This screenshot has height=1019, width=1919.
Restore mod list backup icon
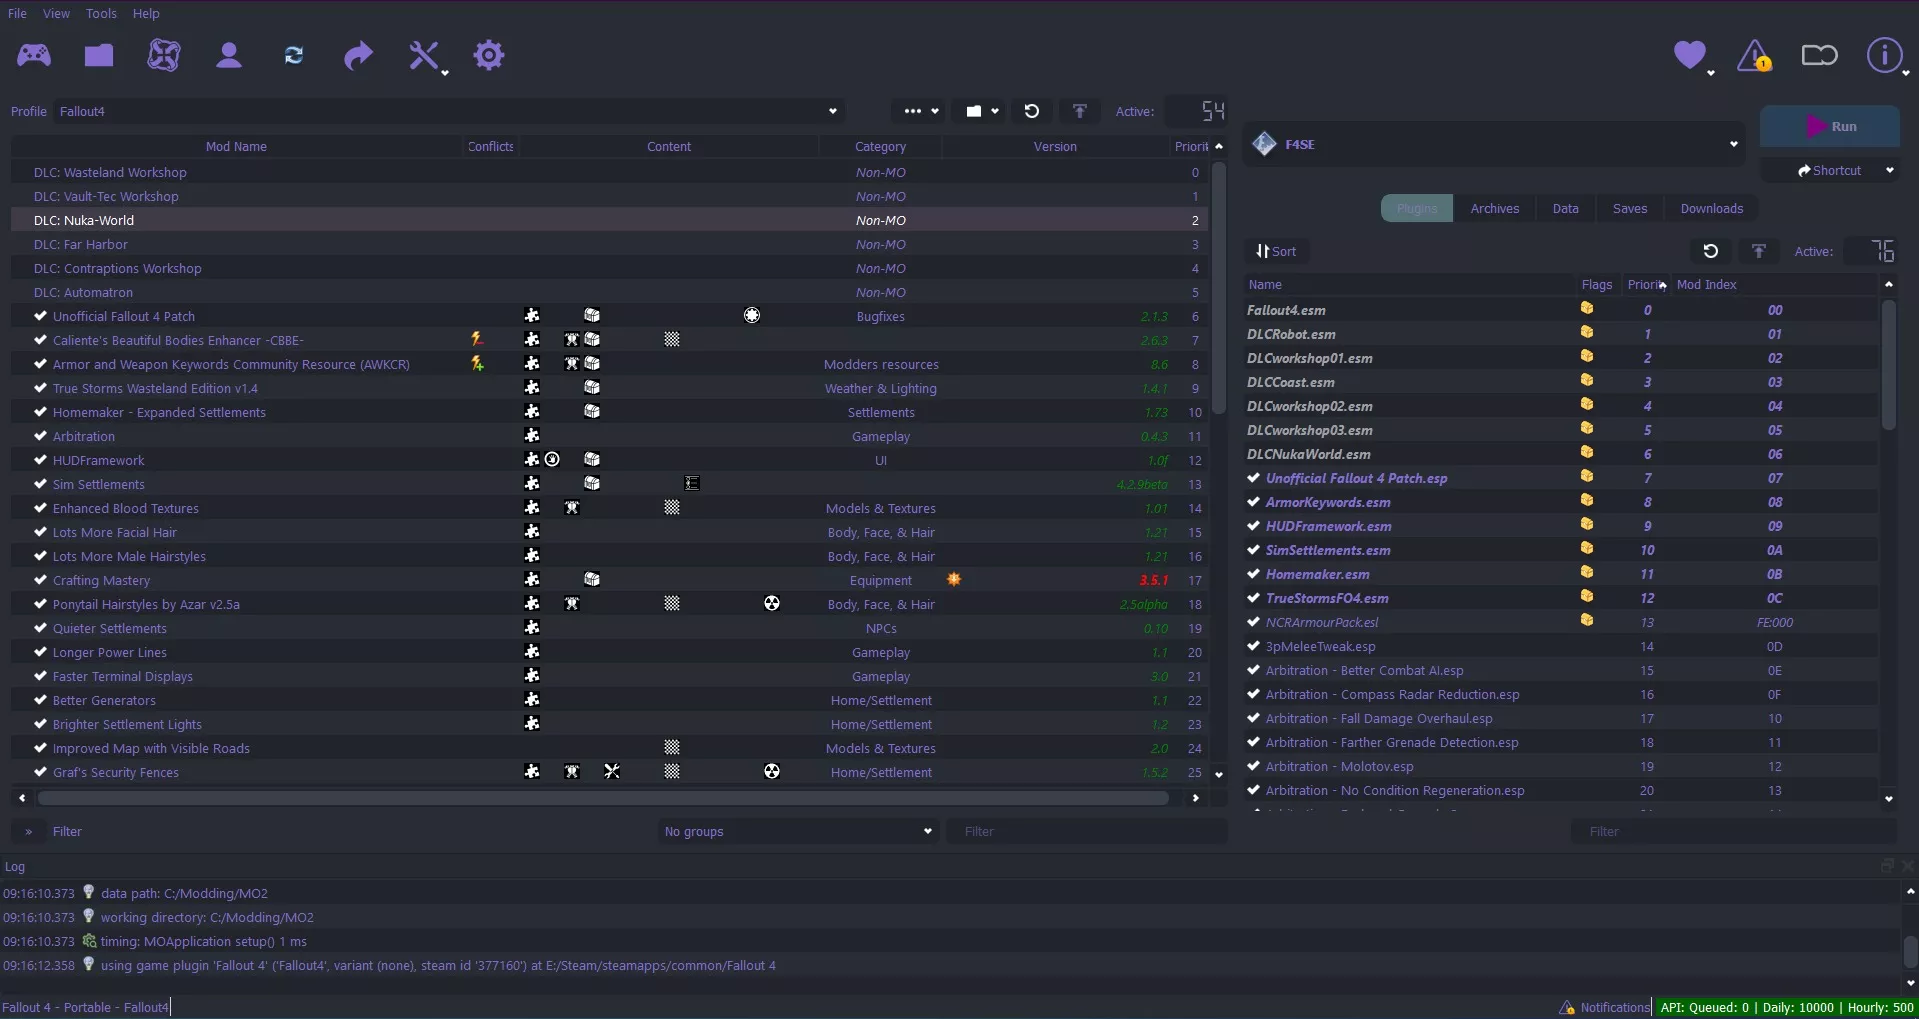(x=1032, y=111)
